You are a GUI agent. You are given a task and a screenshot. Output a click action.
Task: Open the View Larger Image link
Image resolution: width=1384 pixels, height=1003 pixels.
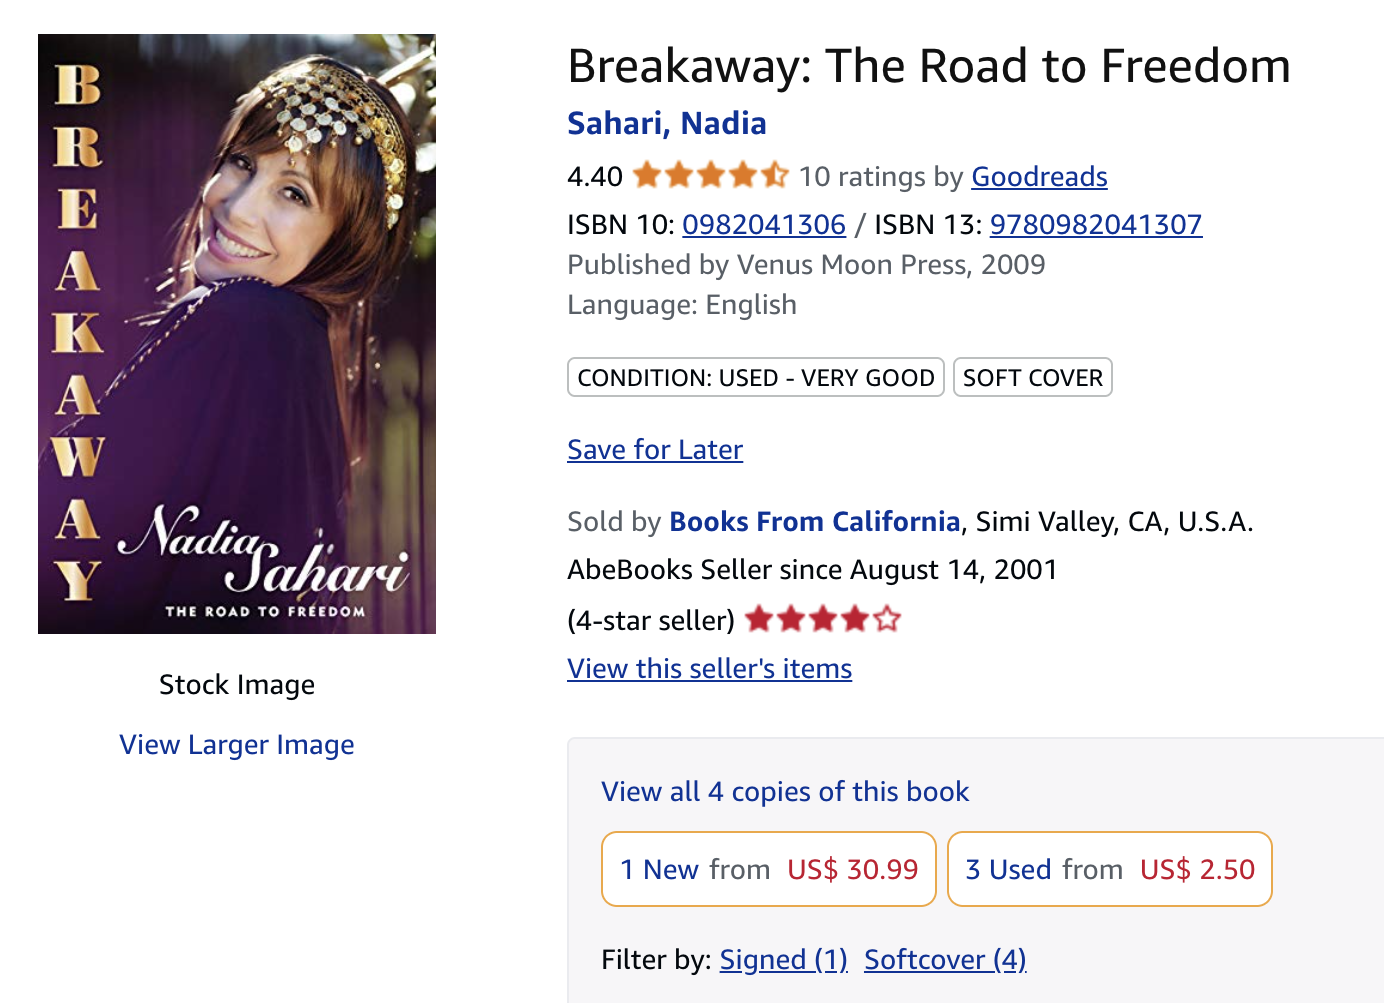tap(237, 745)
